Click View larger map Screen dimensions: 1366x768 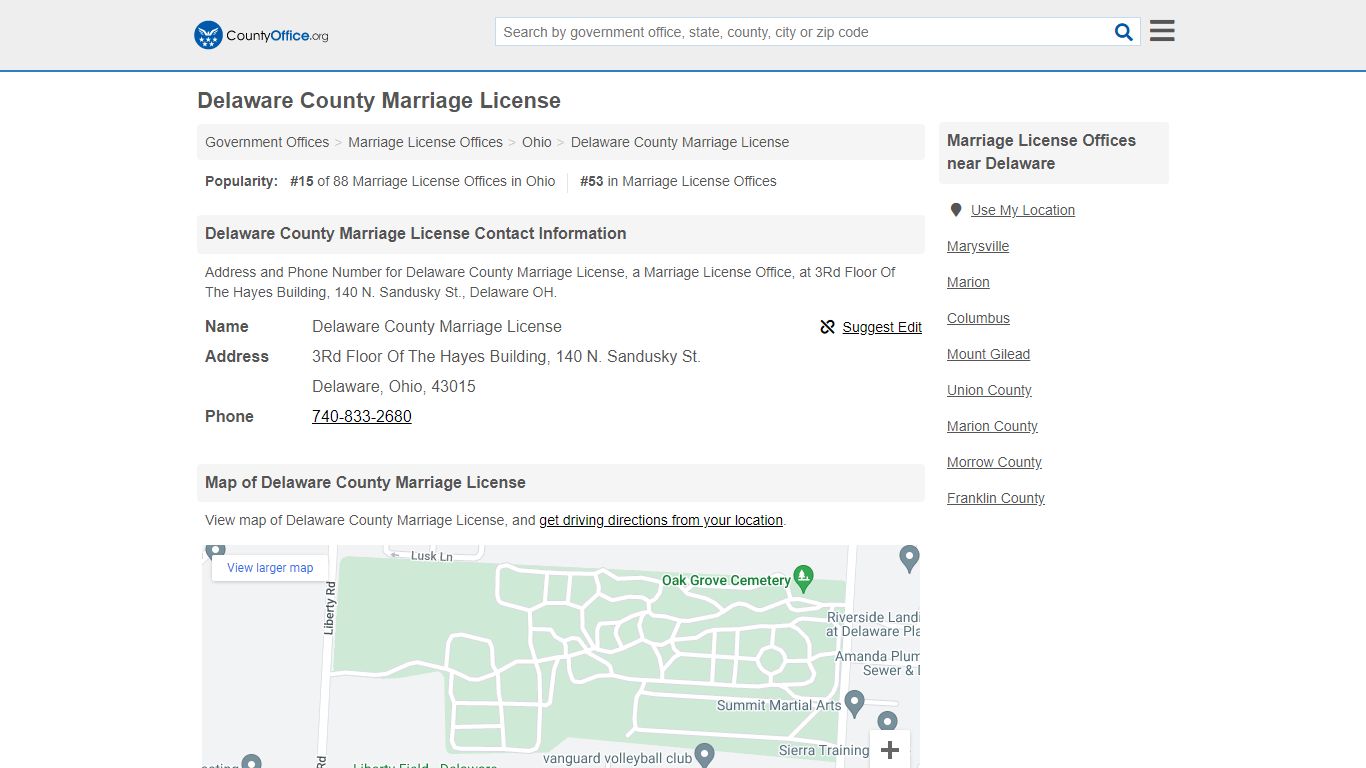pyautogui.click(x=270, y=567)
